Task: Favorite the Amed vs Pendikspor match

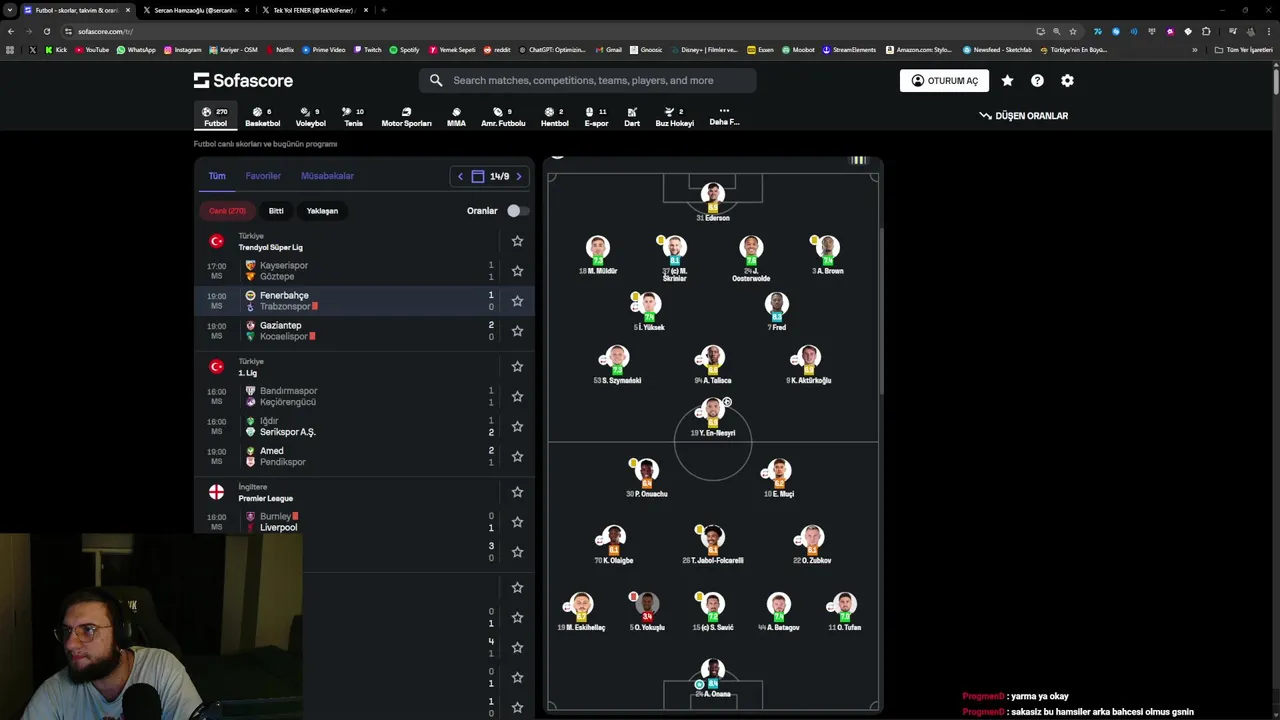Action: pyautogui.click(x=517, y=457)
